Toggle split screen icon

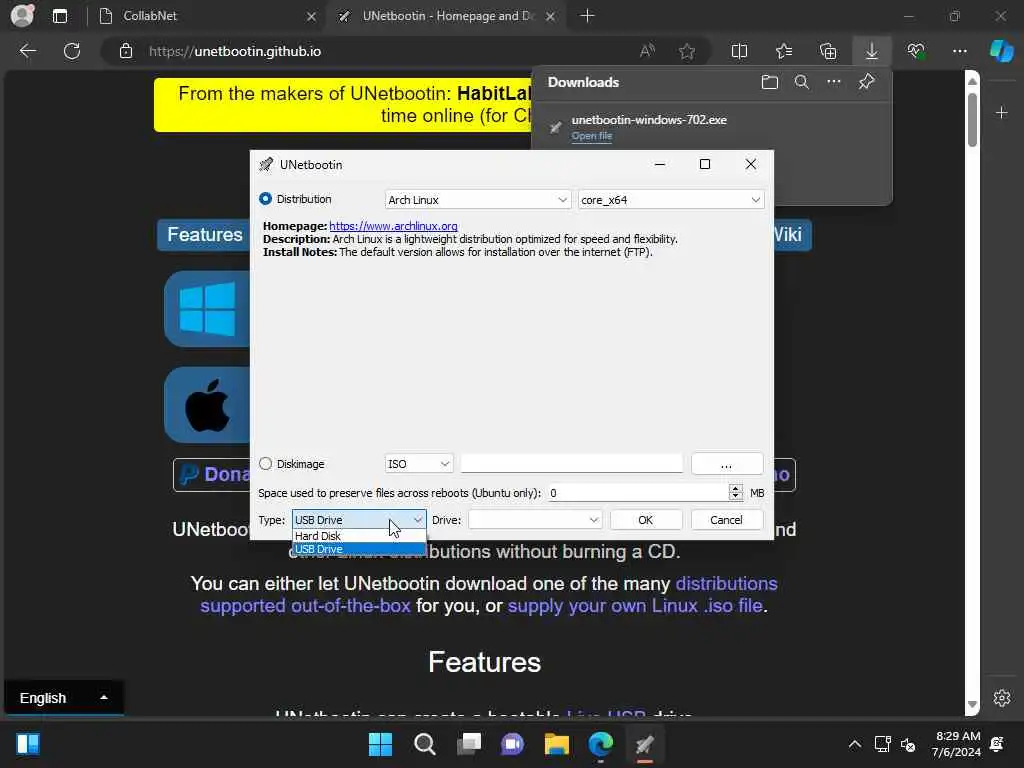[739, 51]
